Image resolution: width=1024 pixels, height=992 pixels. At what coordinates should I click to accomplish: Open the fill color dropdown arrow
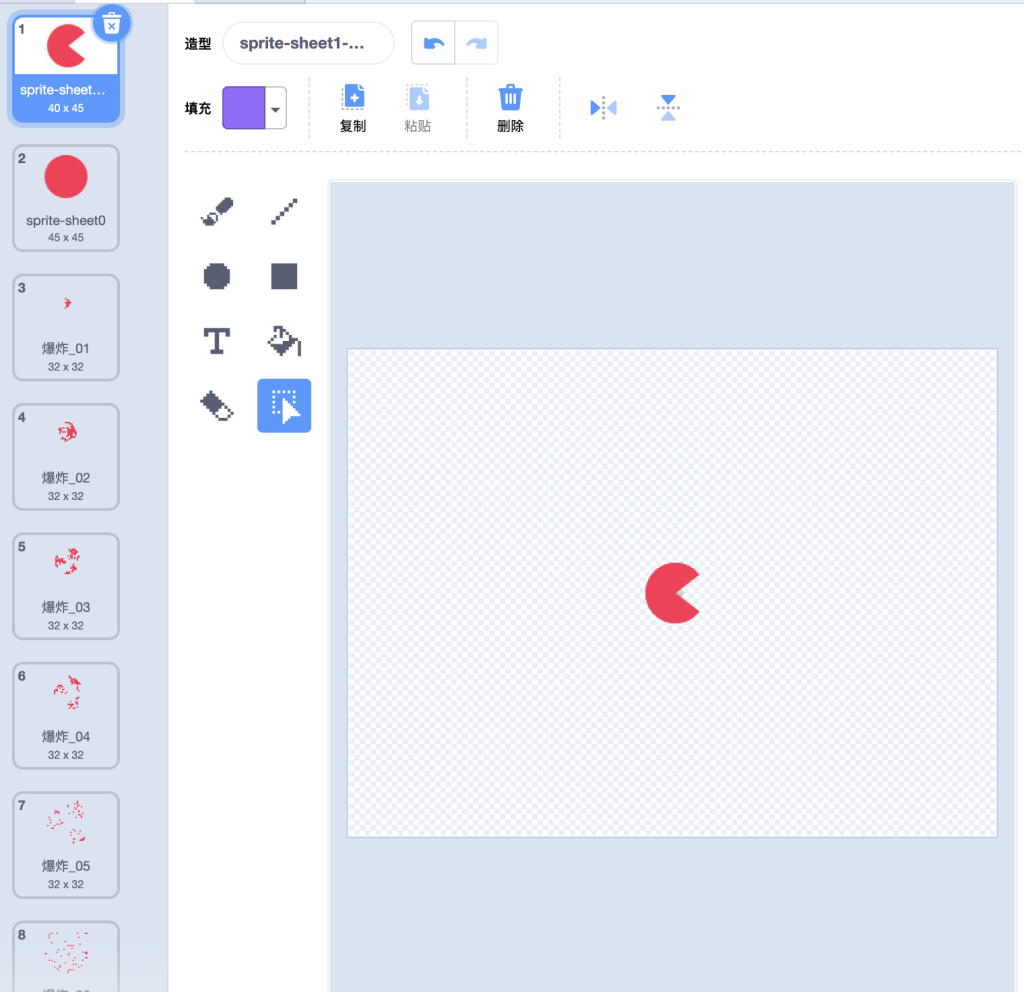click(276, 109)
